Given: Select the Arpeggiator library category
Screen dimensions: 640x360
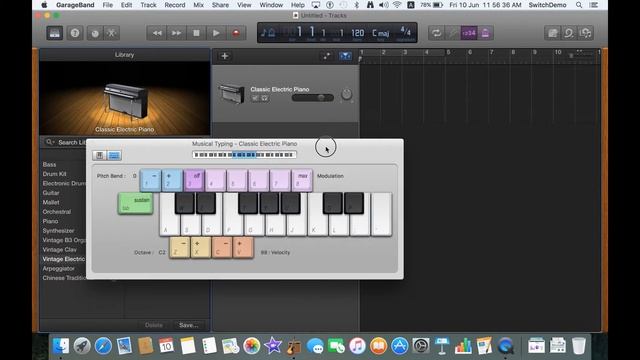Looking at the screenshot, I should pos(58,269).
